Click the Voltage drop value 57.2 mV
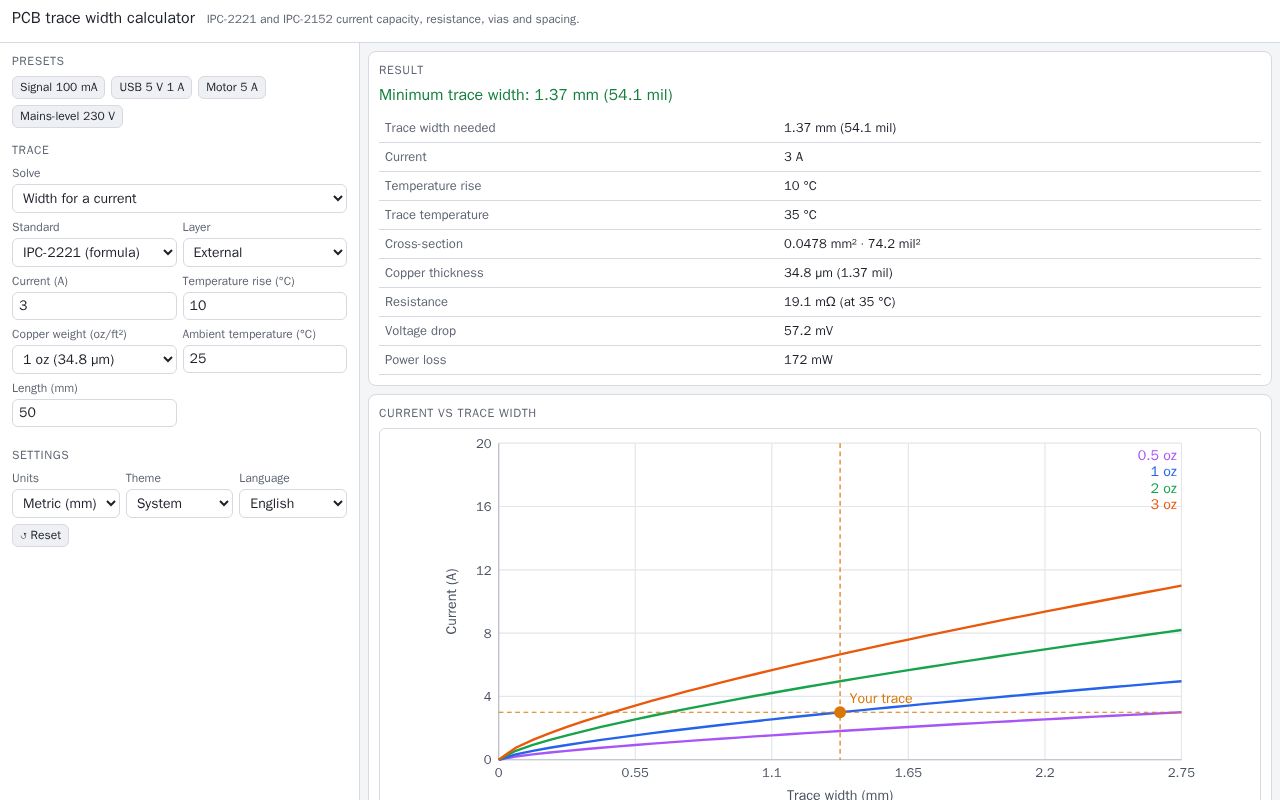 click(x=808, y=331)
